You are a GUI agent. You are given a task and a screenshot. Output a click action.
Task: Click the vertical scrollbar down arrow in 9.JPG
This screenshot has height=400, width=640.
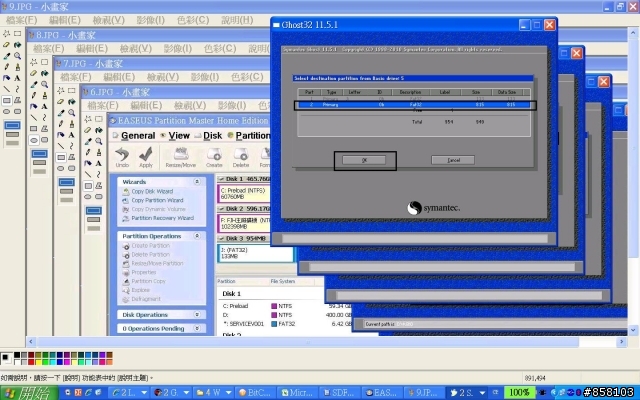[633, 330]
